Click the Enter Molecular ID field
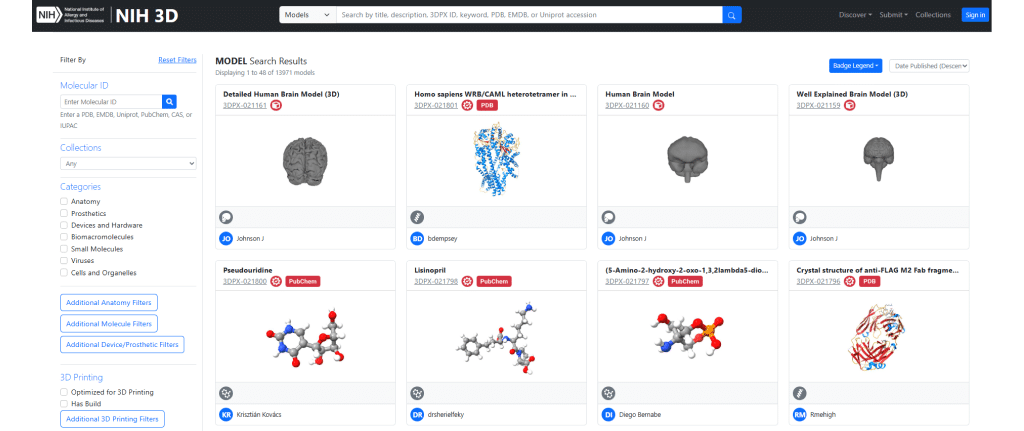Viewport: 1024px width, 431px height. [x=111, y=102]
